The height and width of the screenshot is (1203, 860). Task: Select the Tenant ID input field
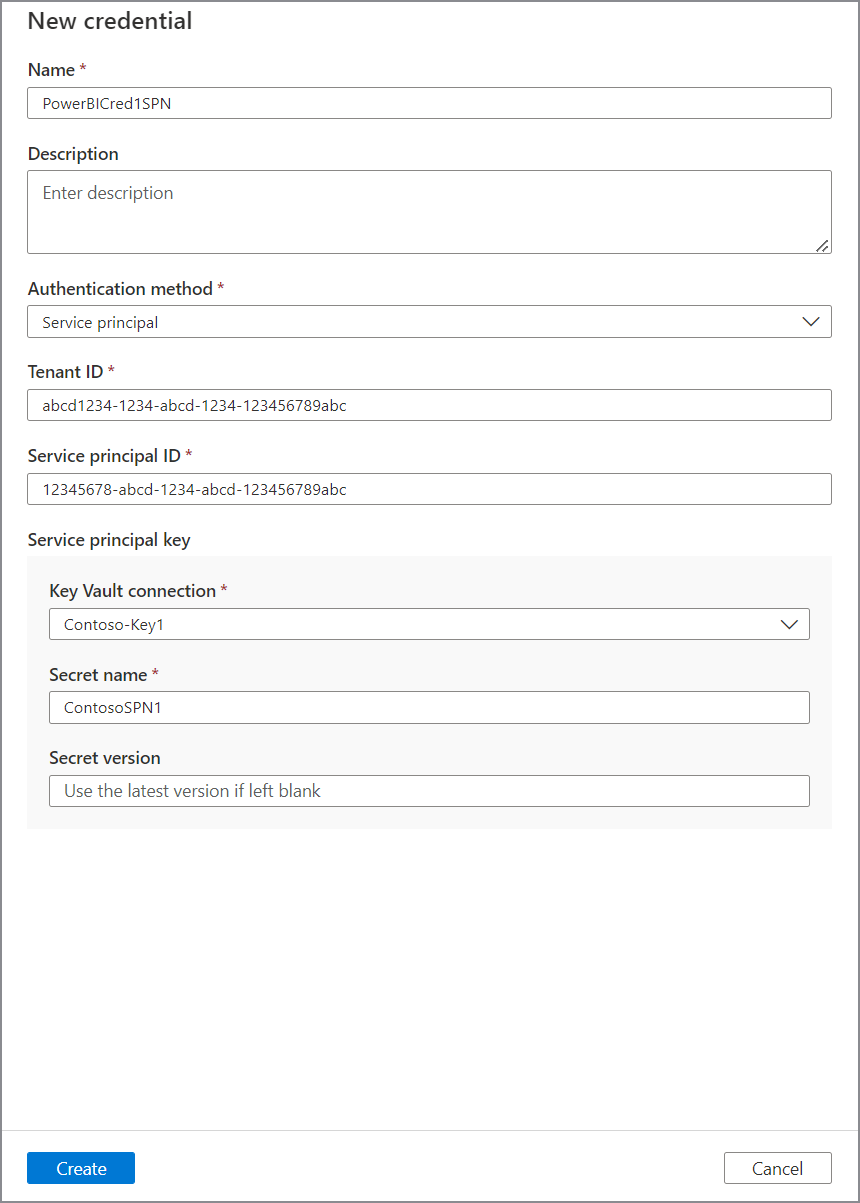429,405
